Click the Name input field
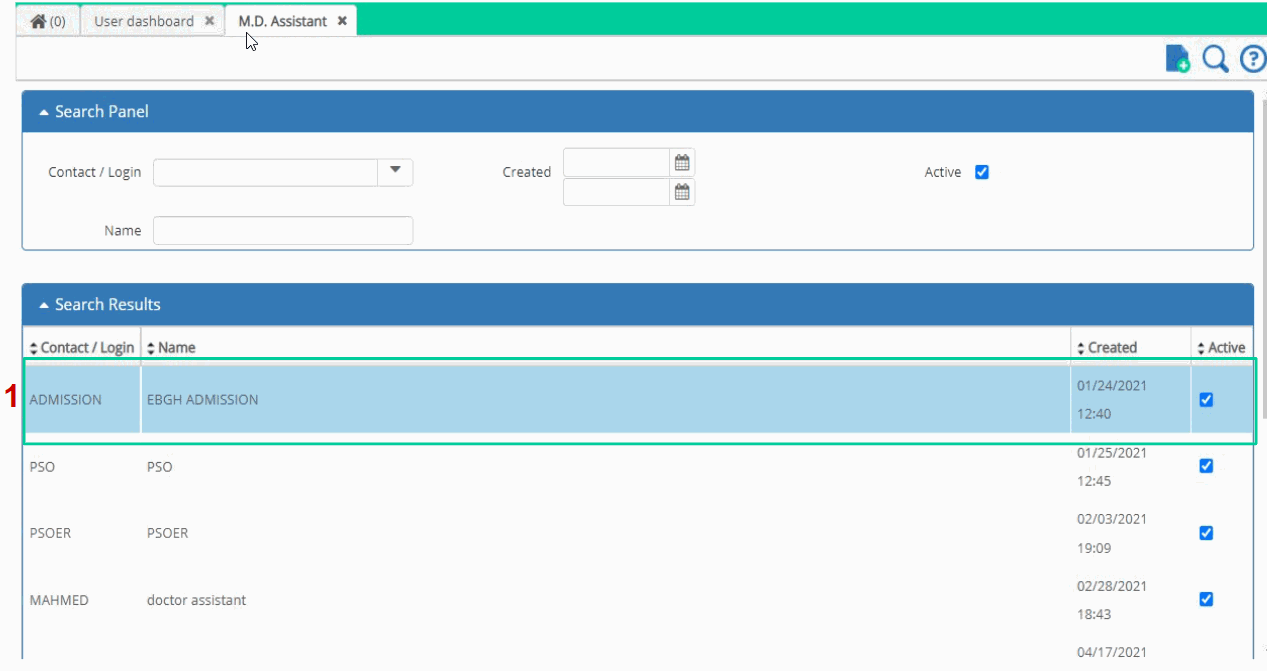The height and width of the screenshot is (671, 1267). tap(283, 230)
